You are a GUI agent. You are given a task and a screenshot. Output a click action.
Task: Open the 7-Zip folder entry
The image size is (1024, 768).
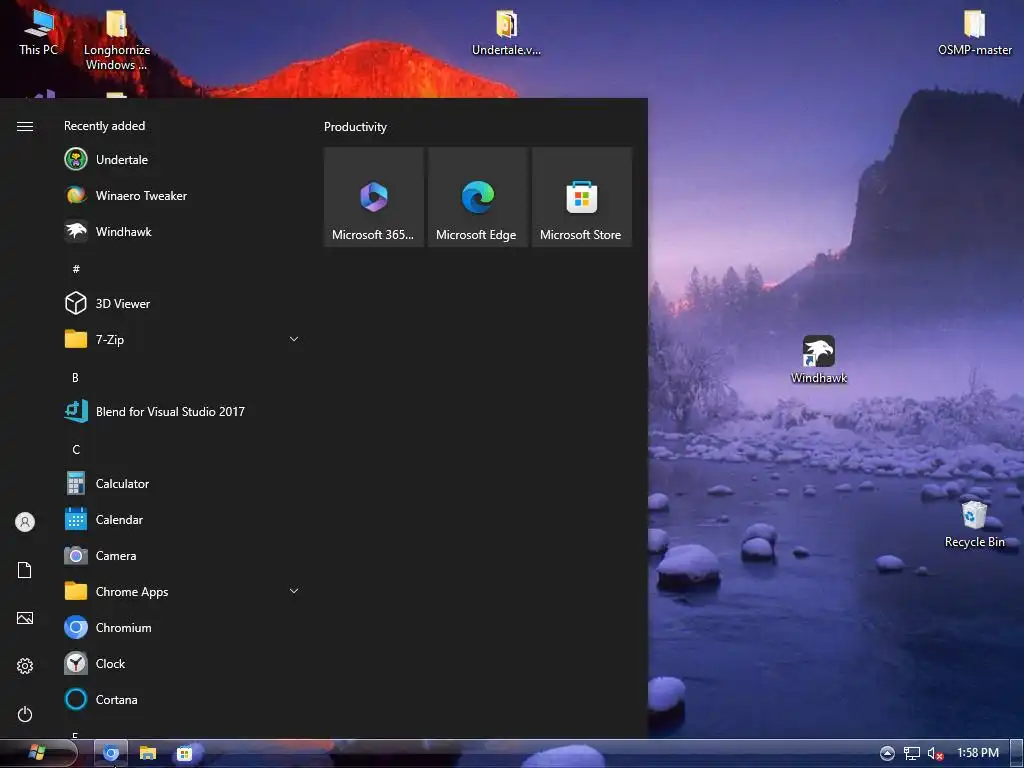183,339
